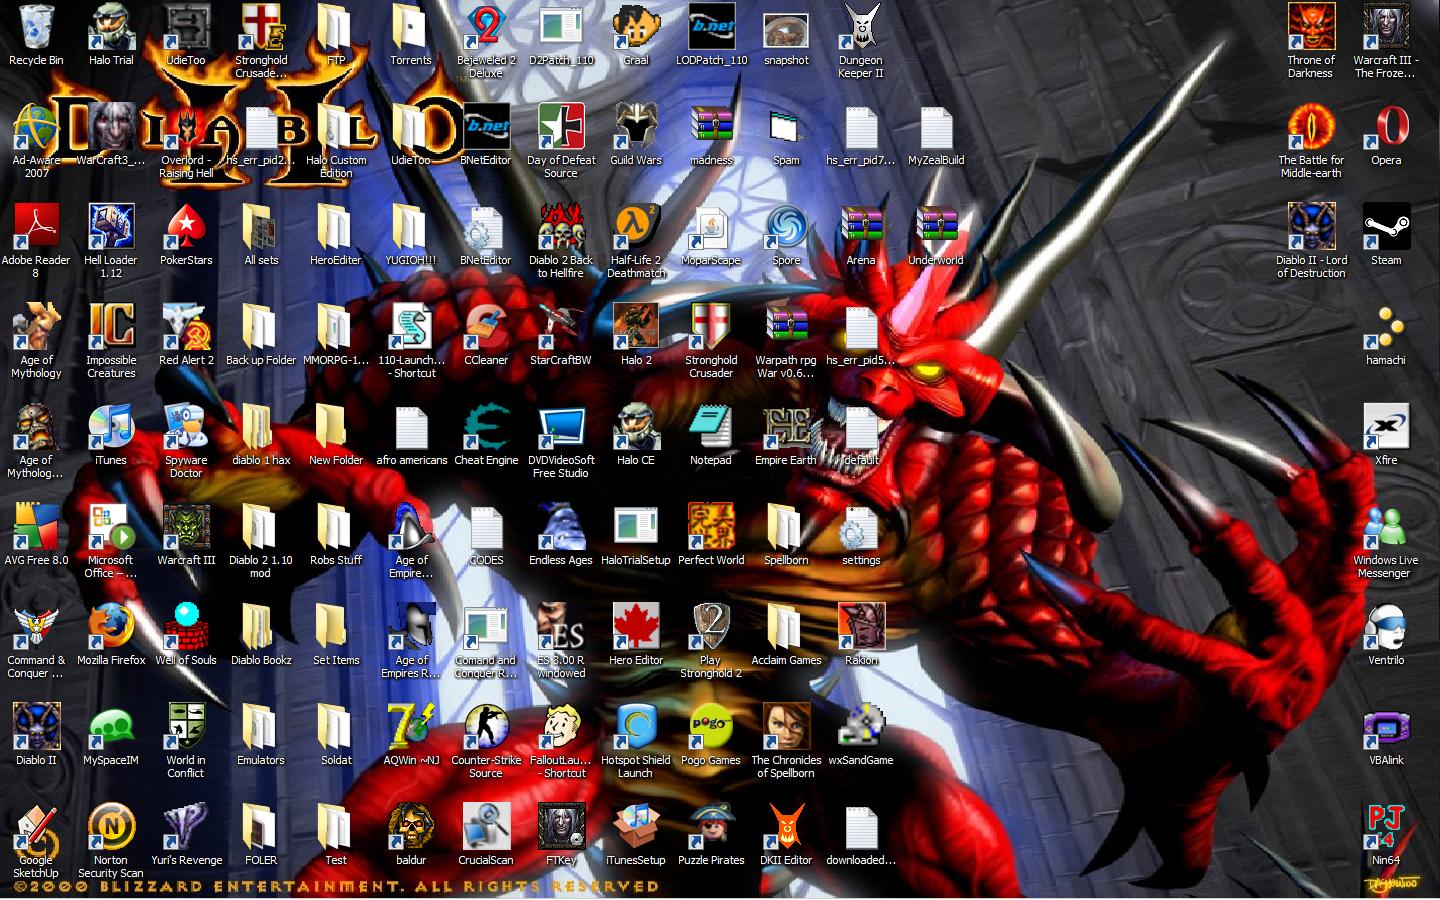Click the Opera browser icon
Viewport: 1440px width, 900px height.
pyautogui.click(x=1386, y=127)
